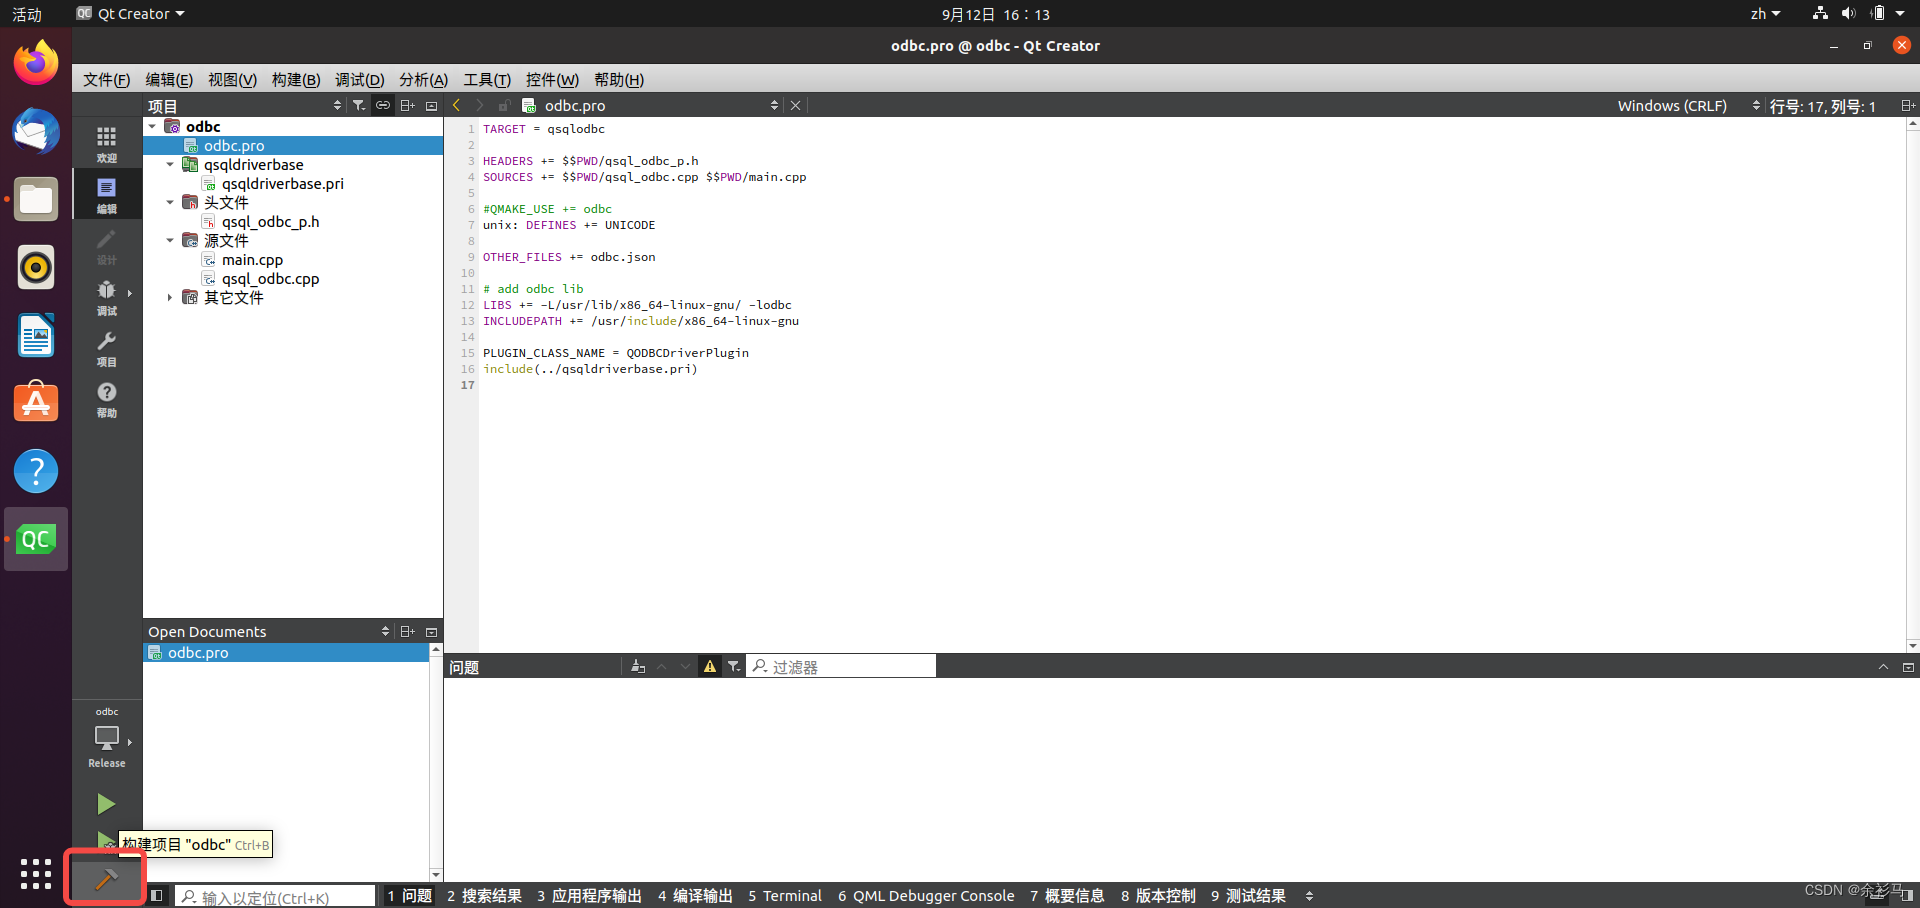Open Help (帮助) mode in sidebar

[107, 399]
